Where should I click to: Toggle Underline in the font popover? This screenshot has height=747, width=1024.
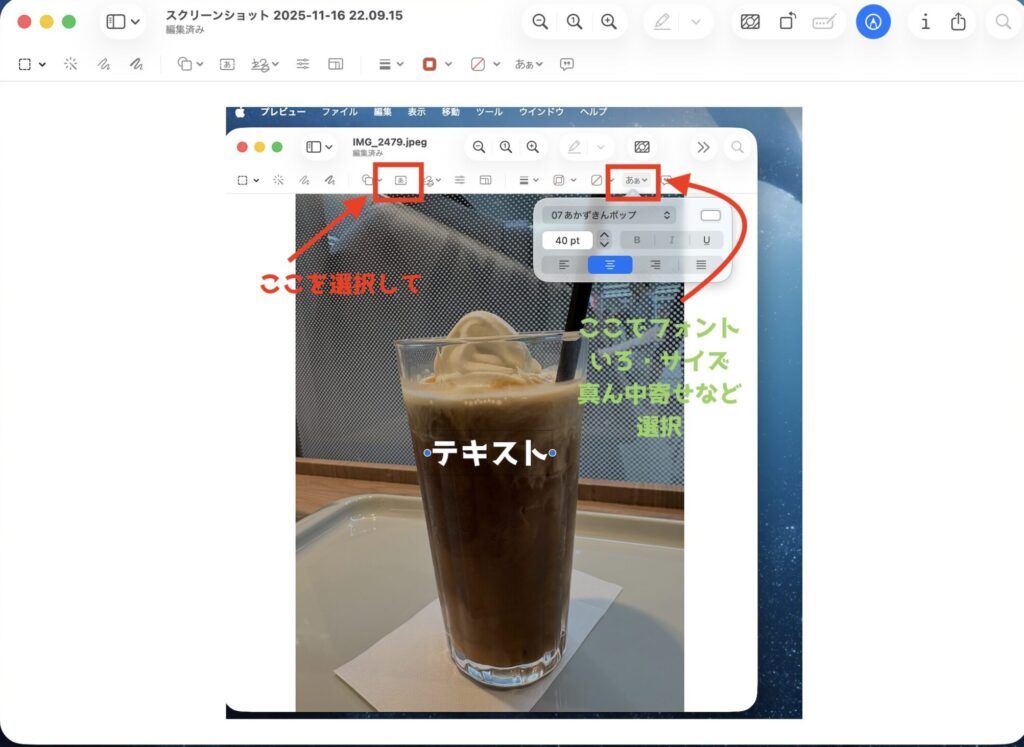pyautogui.click(x=706, y=240)
